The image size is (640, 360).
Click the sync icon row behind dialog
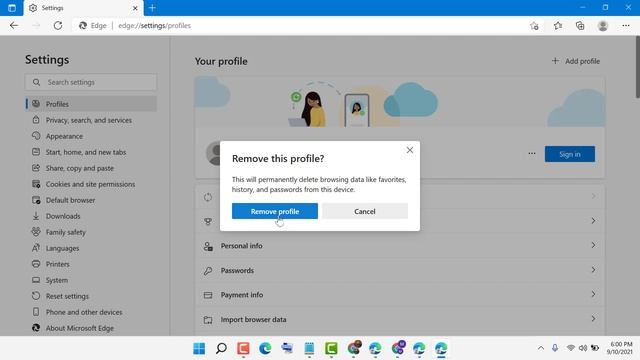208,197
